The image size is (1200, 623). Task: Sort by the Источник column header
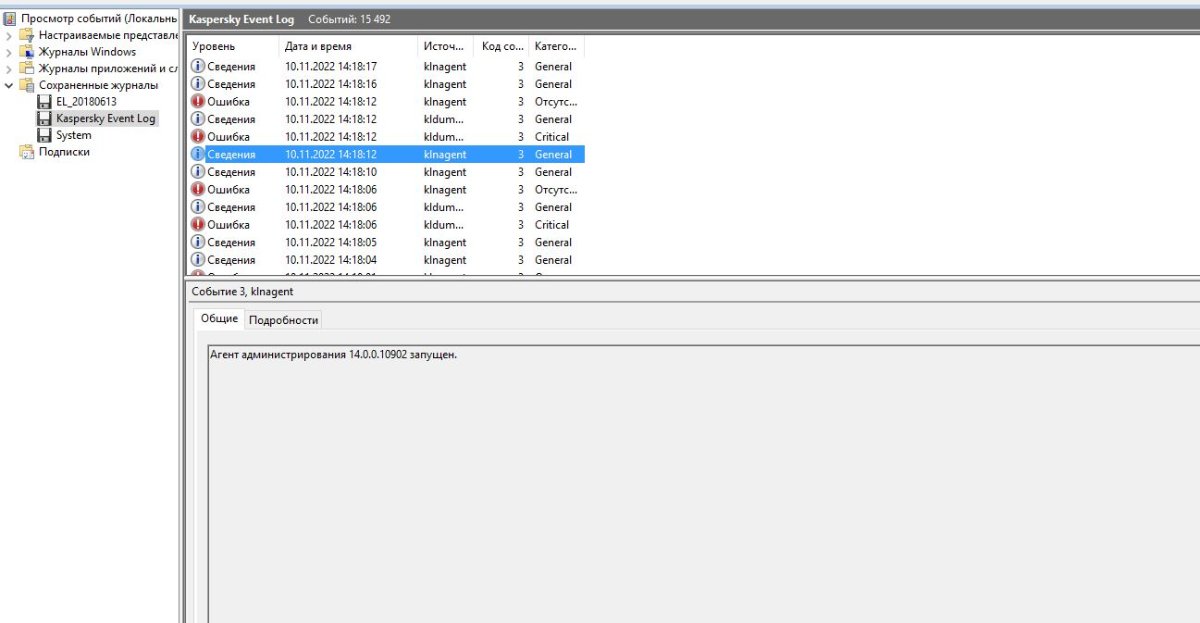[x=445, y=46]
